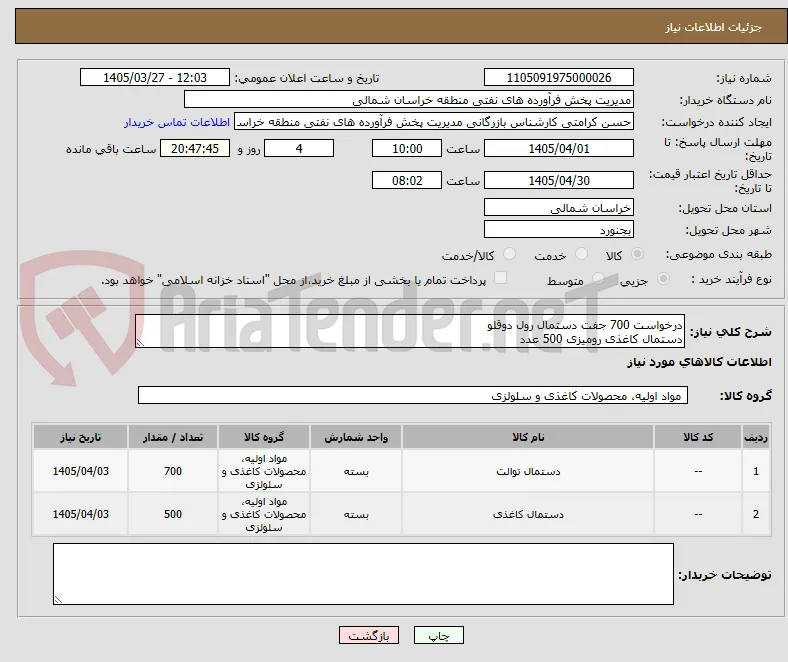Screen dimensions: 788x662
Task: Click the remaining days field showing 4
Action: tap(299, 148)
